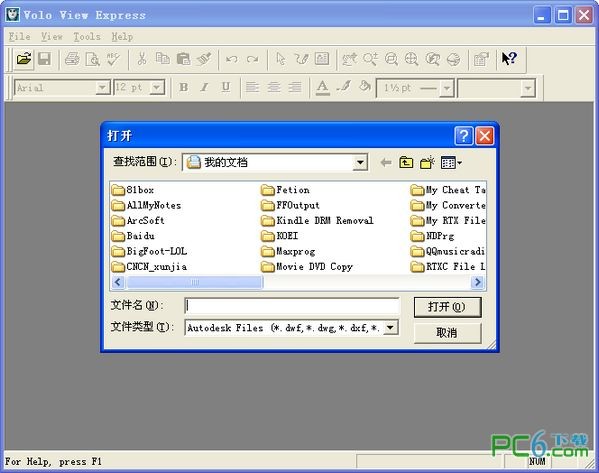Click the Zoom In magnifier icon
The image size is (599, 473).
point(370,59)
